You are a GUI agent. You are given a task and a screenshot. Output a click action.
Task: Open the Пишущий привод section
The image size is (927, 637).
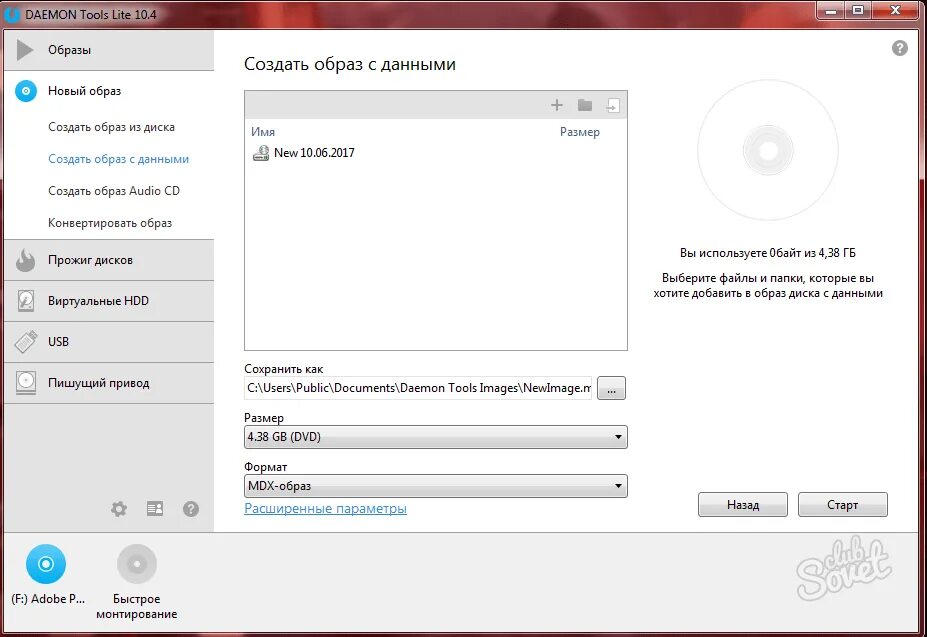tap(109, 383)
